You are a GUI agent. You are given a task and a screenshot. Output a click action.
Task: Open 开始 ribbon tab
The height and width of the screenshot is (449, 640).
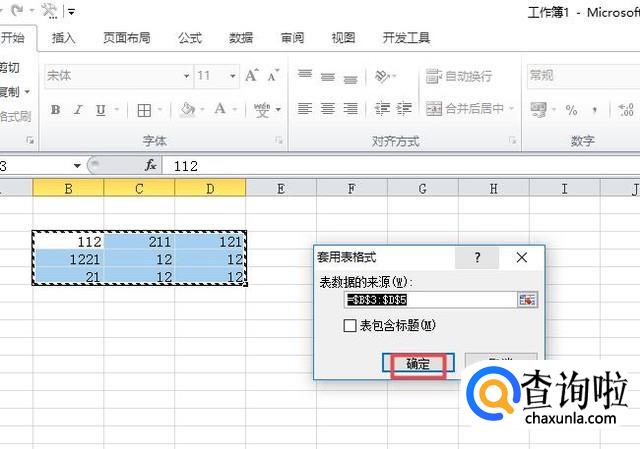click(13, 38)
